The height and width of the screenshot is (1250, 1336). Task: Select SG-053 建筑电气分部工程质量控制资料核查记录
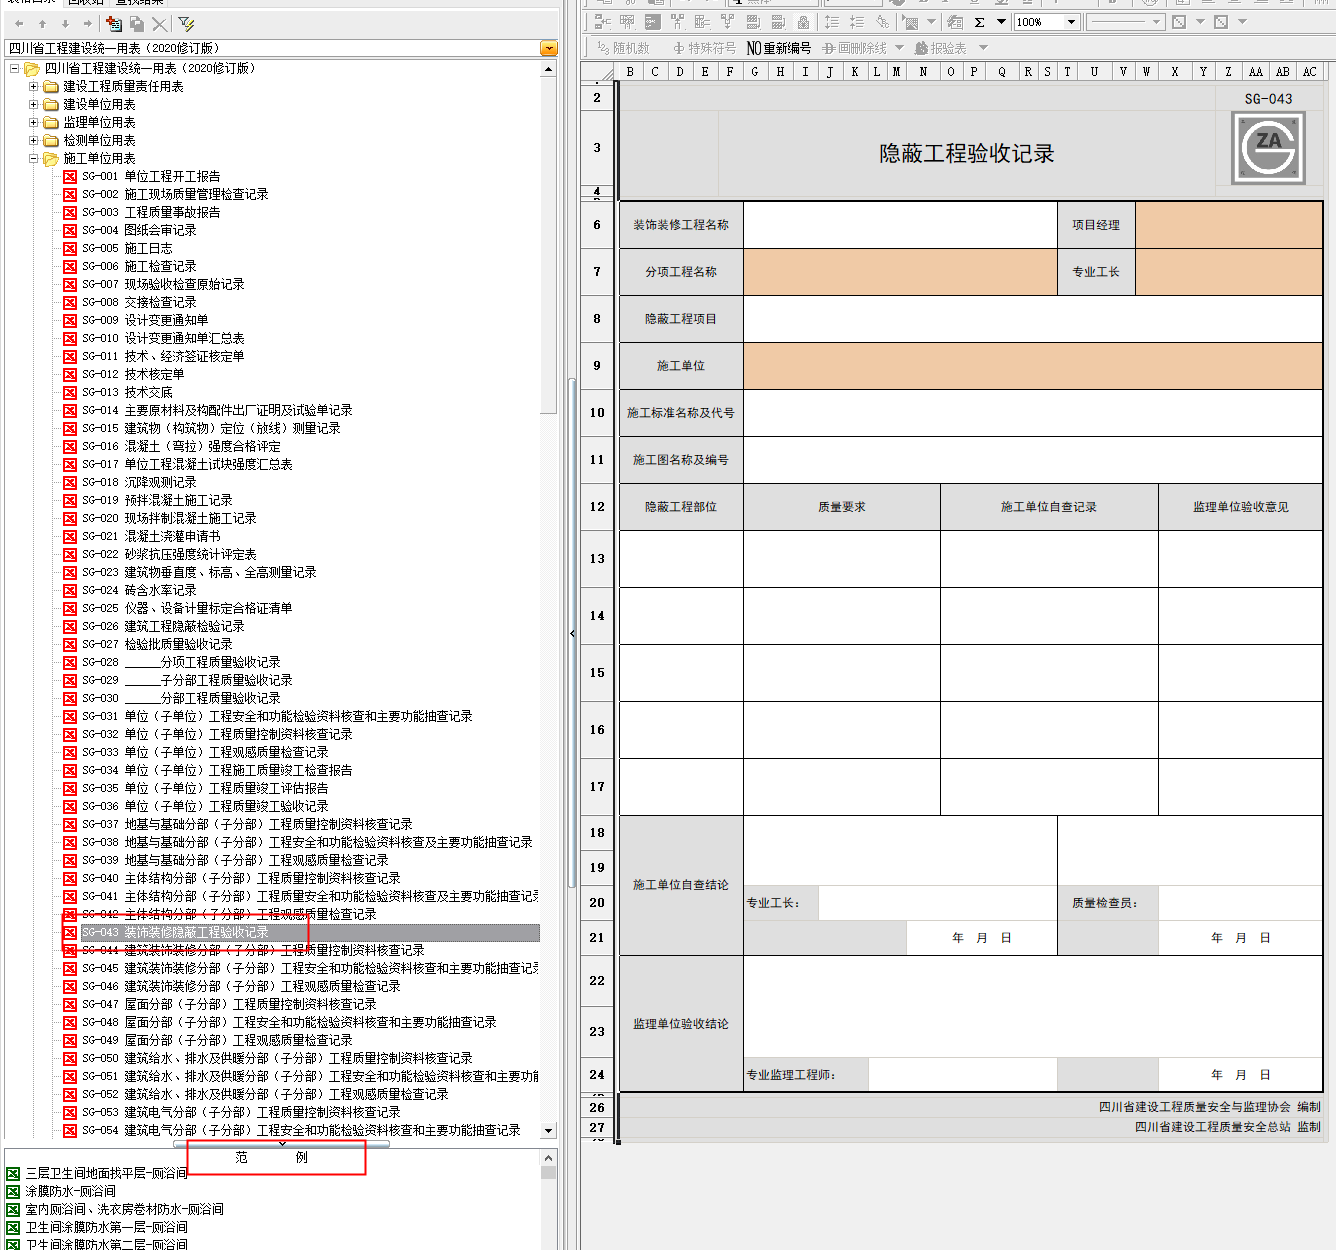click(241, 1112)
